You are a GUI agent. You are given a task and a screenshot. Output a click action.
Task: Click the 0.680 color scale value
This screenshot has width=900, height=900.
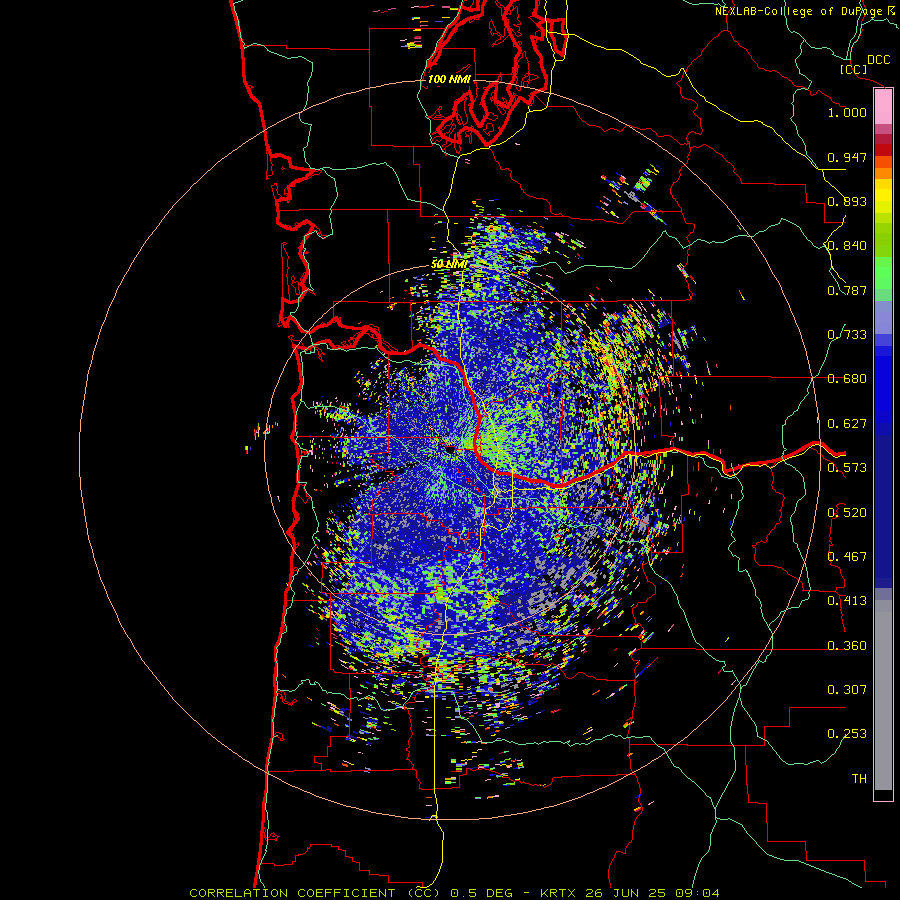(x=847, y=379)
